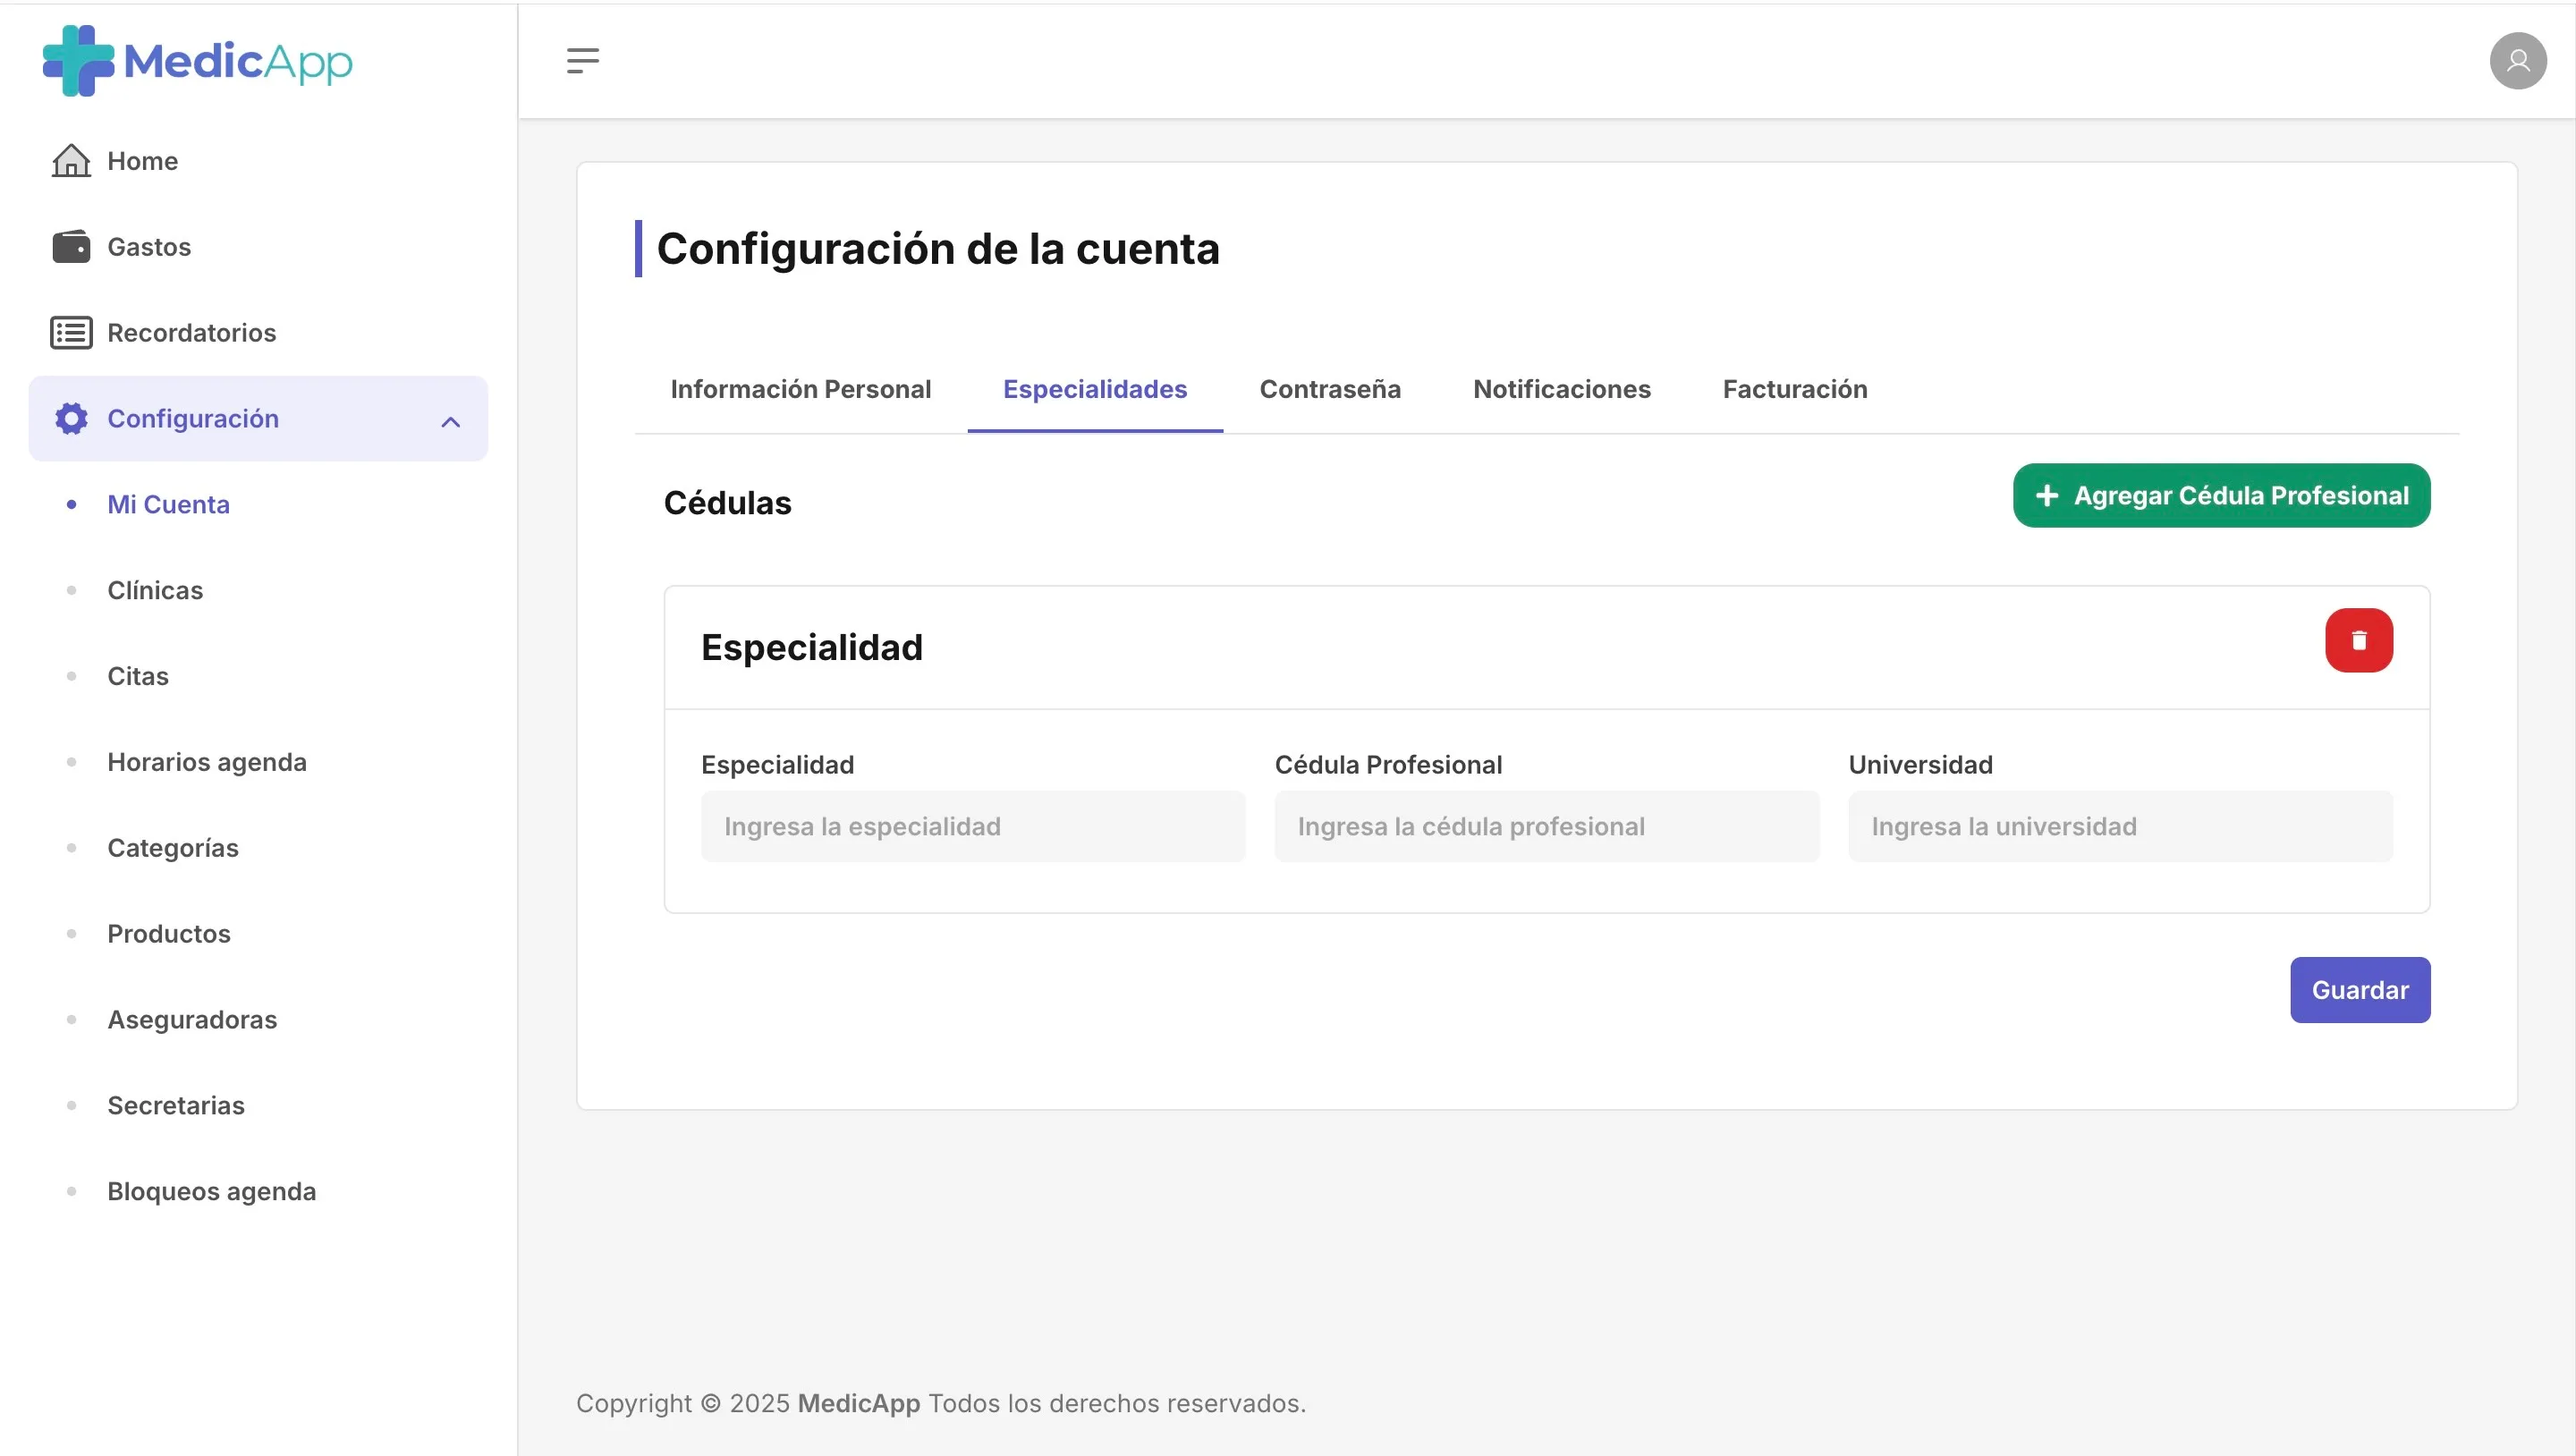Viewport: 2576px width, 1456px height.
Task: Click the Configuración gear icon
Action: coord(69,418)
